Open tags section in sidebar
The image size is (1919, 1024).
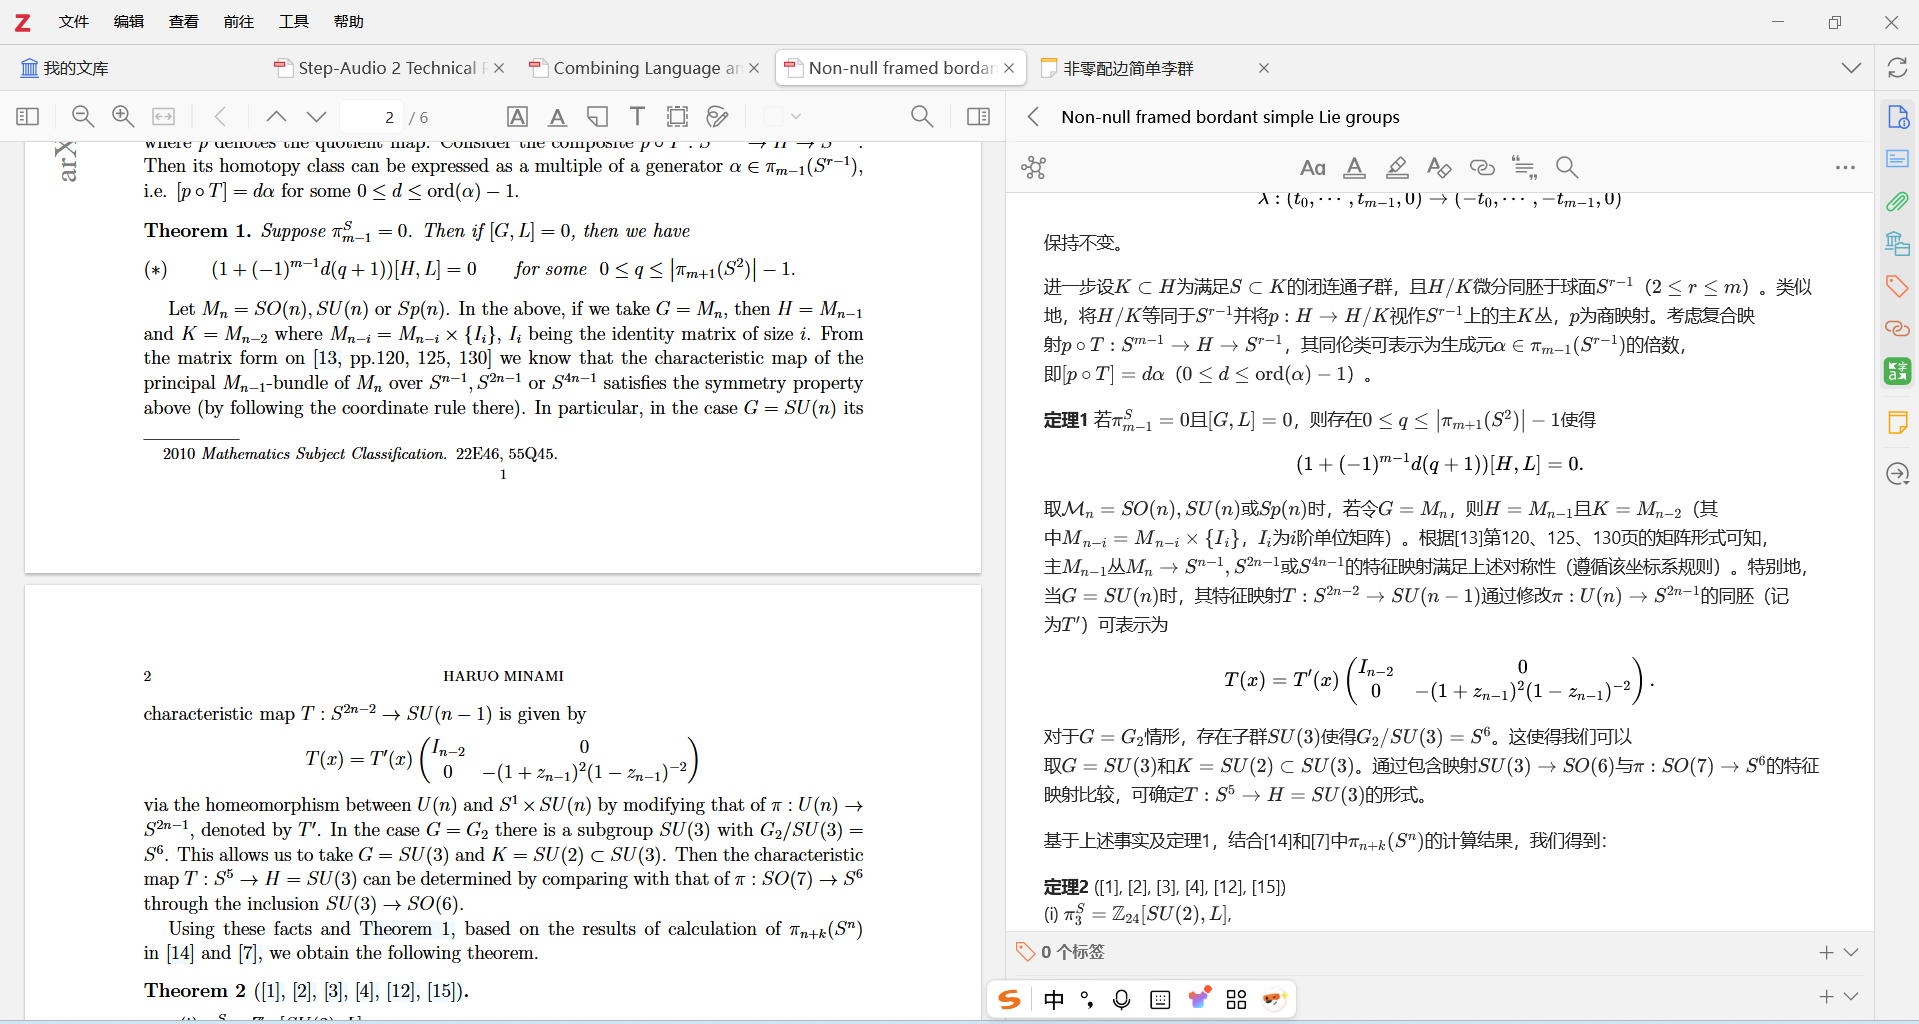coord(1897,286)
